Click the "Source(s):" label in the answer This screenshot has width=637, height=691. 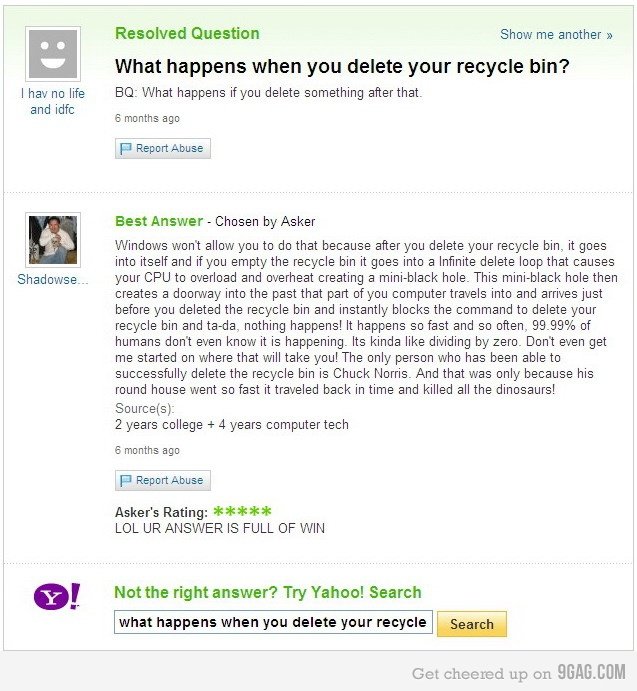click(x=145, y=408)
